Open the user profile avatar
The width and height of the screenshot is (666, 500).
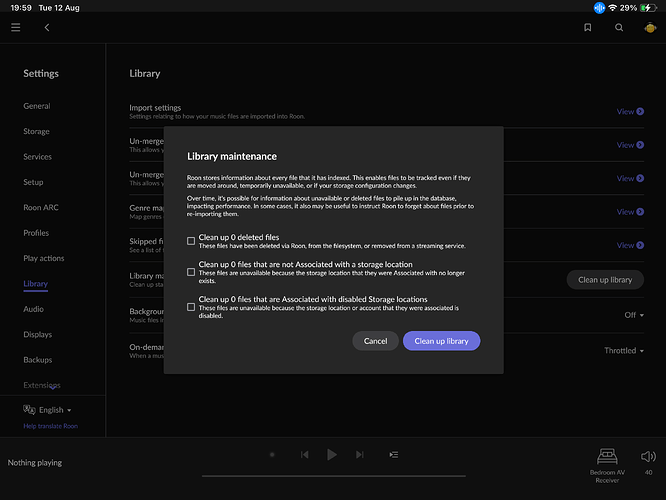pyautogui.click(x=649, y=28)
